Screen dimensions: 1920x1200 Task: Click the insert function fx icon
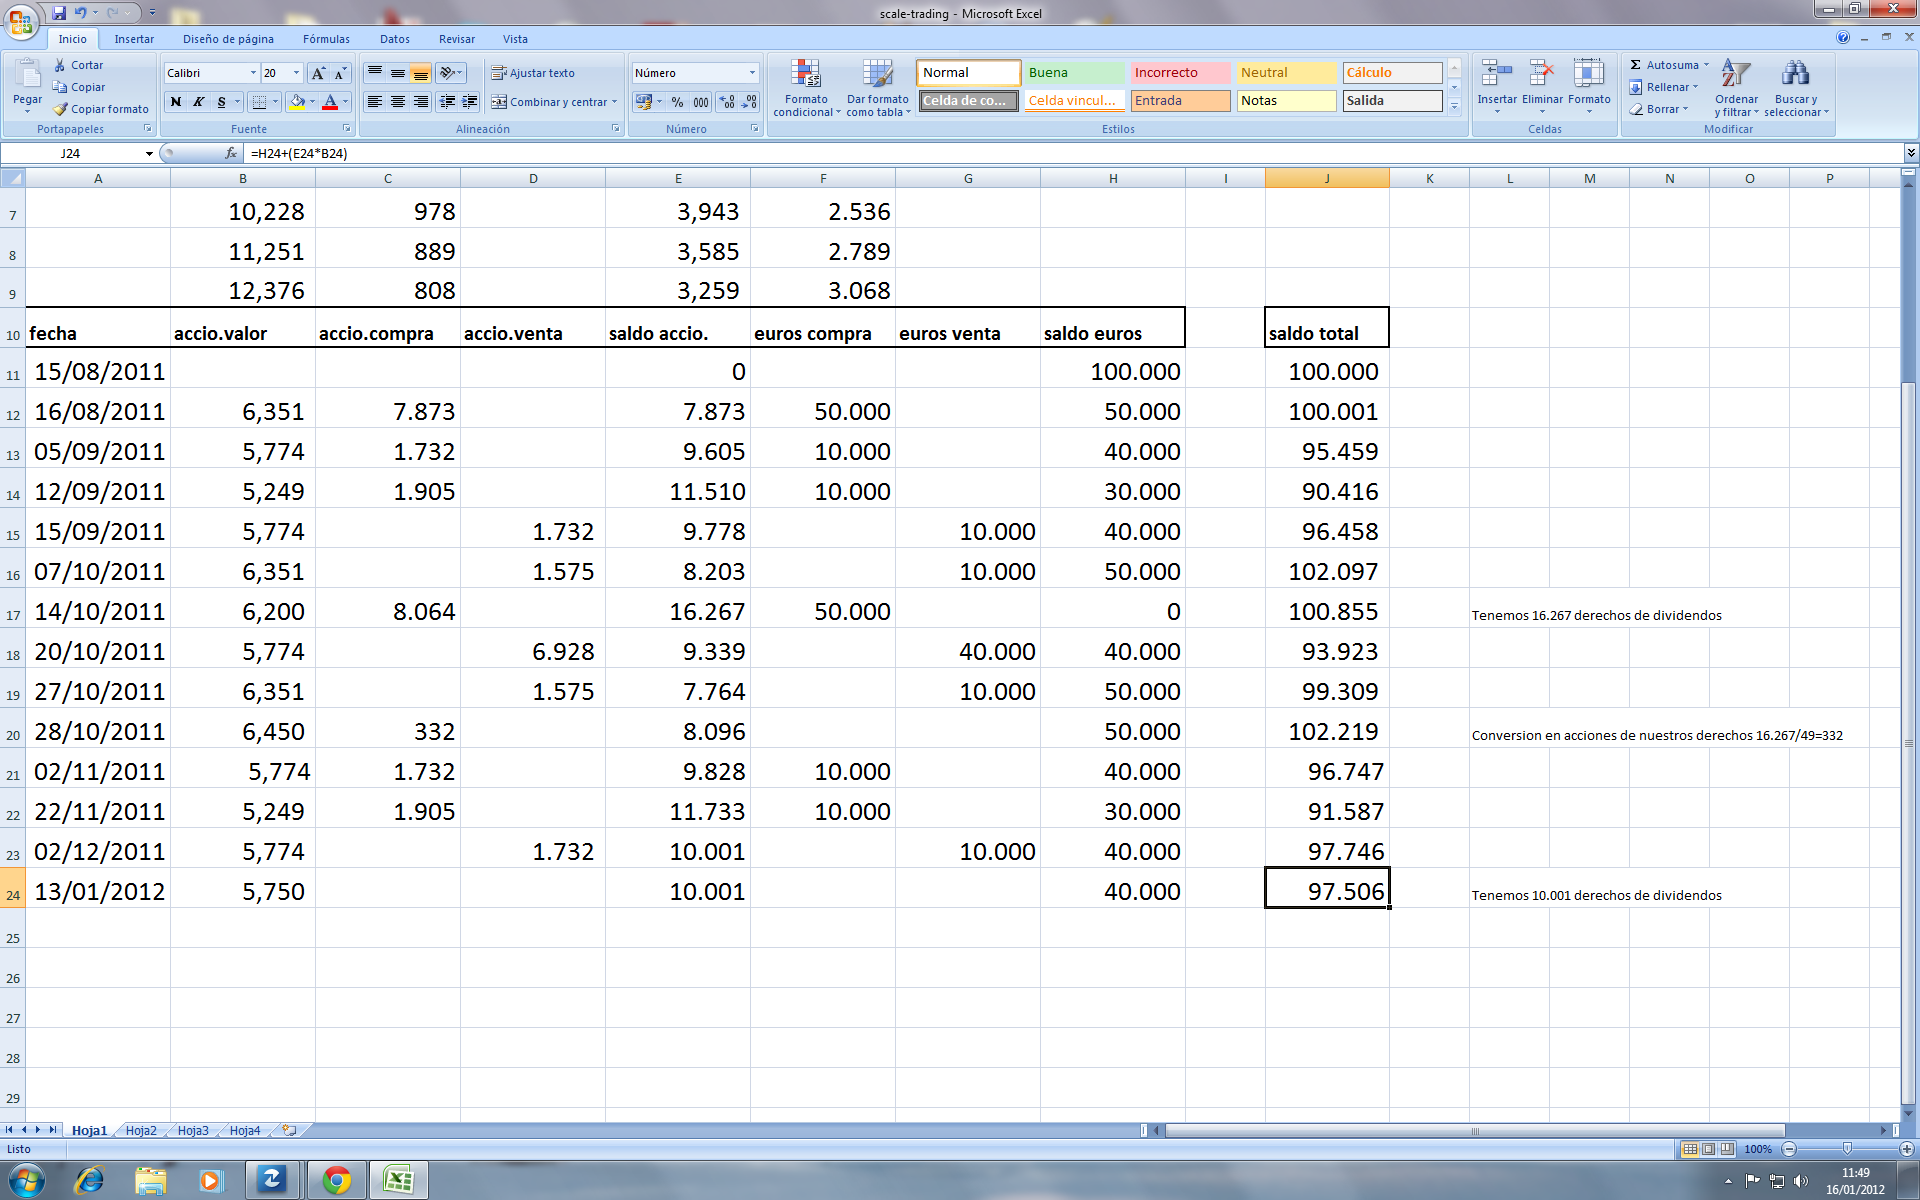tap(231, 153)
